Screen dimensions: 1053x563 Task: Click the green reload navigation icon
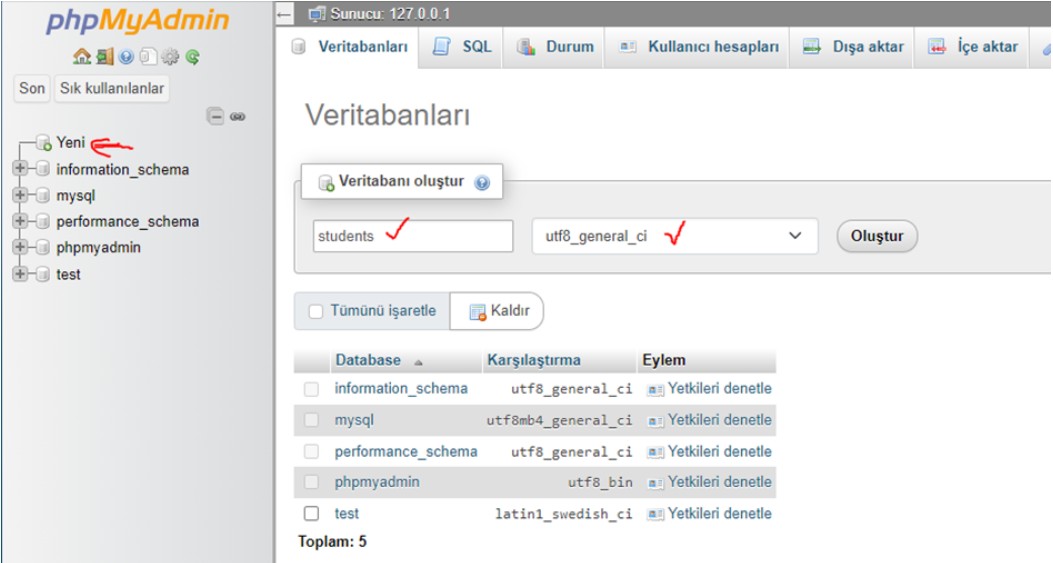tap(192, 58)
